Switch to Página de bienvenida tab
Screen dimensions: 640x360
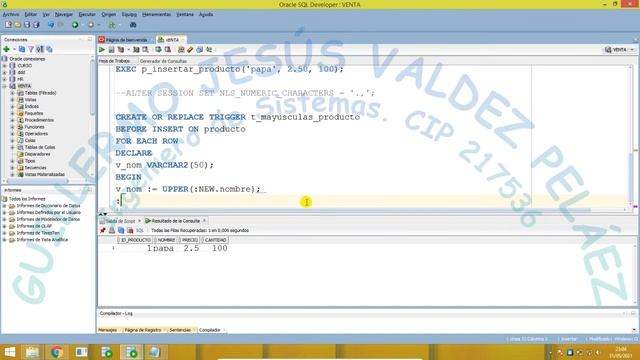point(126,40)
